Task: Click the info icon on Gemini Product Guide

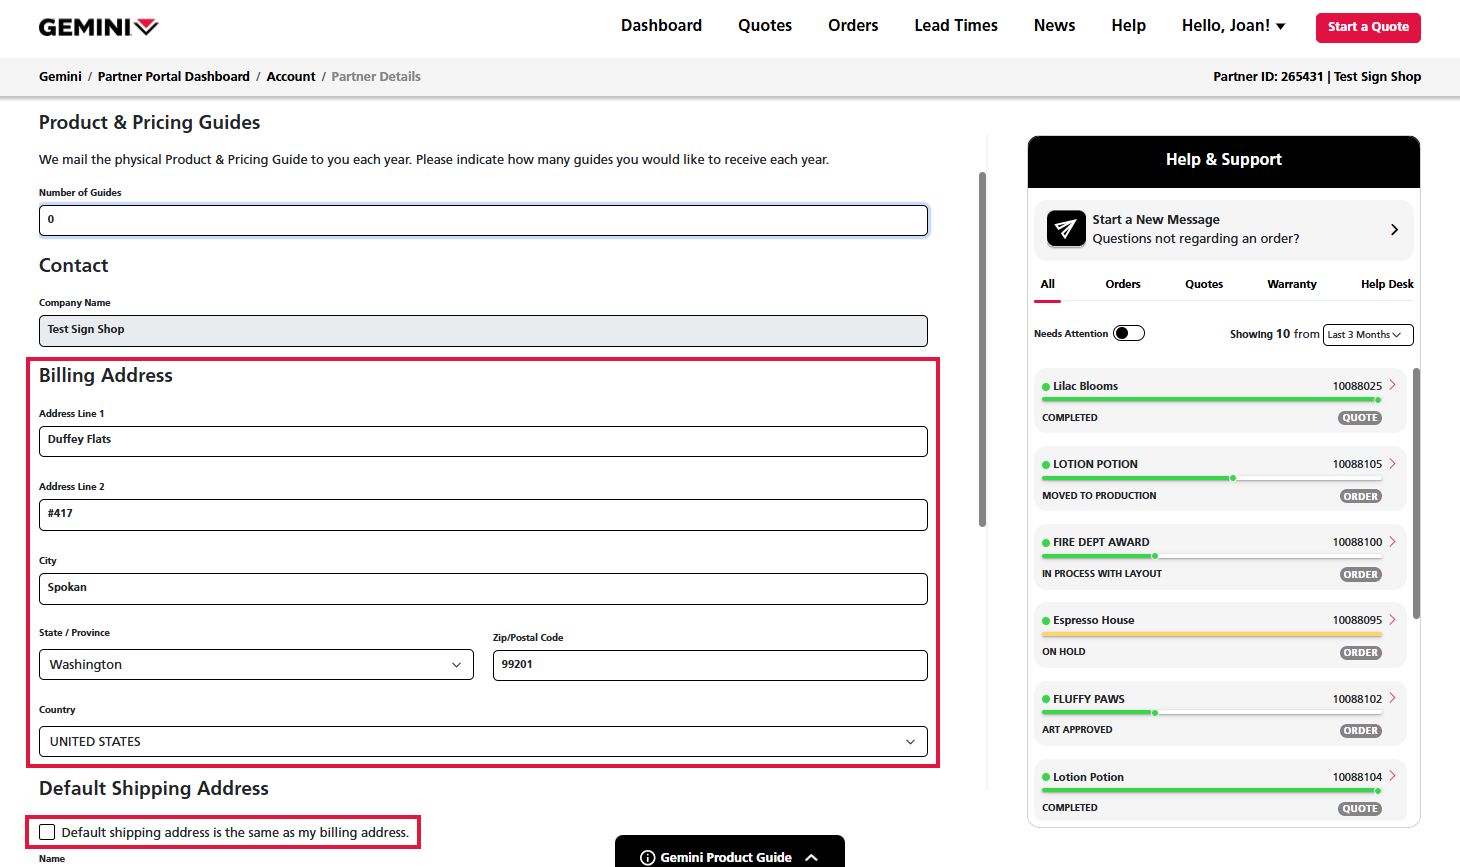Action: click(647, 857)
